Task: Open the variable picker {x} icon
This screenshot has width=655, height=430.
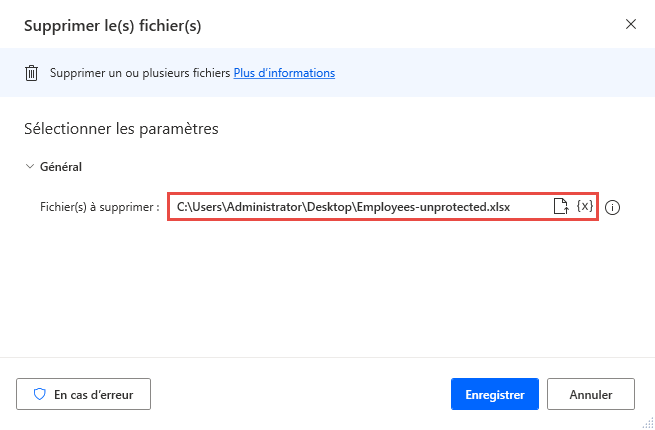Action: (585, 207)
